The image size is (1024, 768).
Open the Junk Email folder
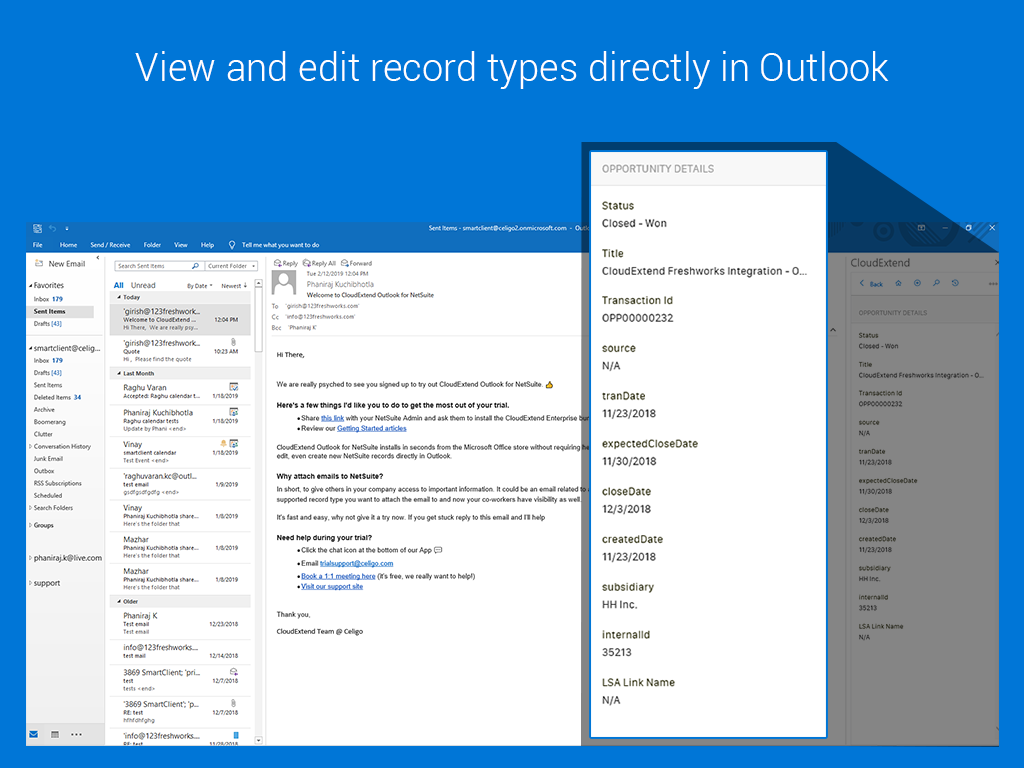48,458
